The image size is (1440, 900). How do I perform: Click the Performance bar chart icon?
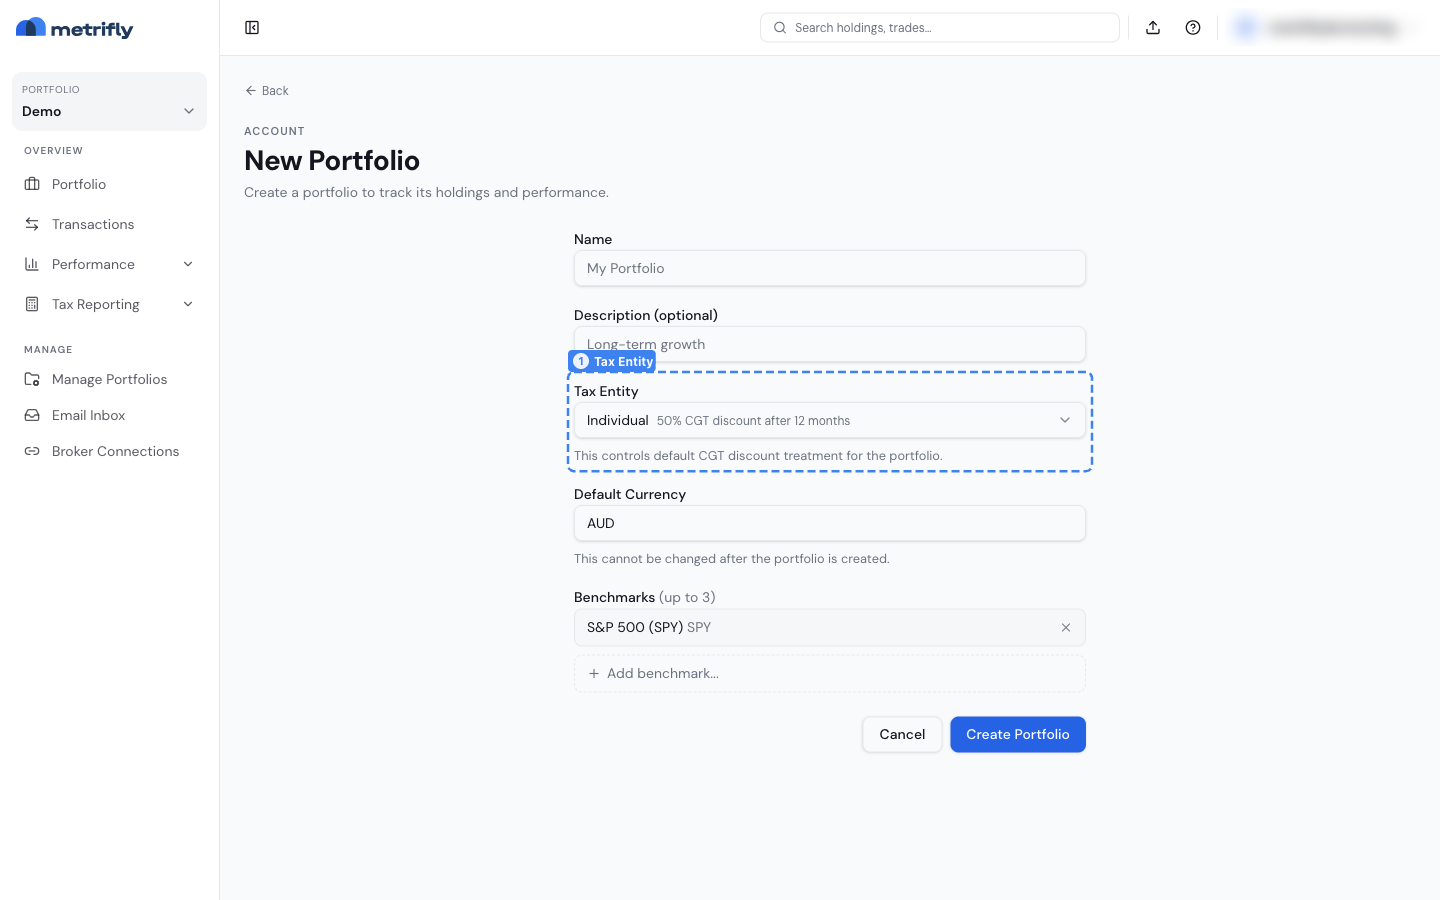[32, 264]
